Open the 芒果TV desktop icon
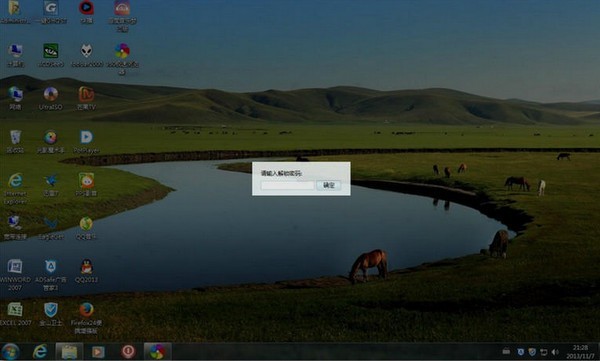This screenshot has height=361, width=600. pos(86,98)
